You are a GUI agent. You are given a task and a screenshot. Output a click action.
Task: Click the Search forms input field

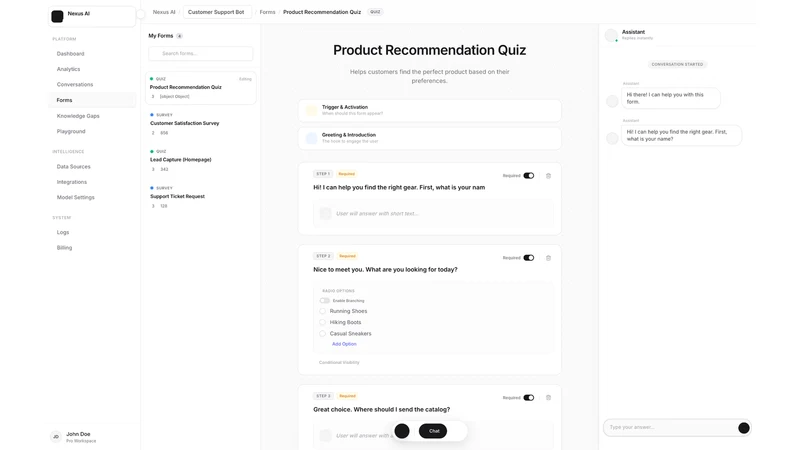(x=201, y=54)
